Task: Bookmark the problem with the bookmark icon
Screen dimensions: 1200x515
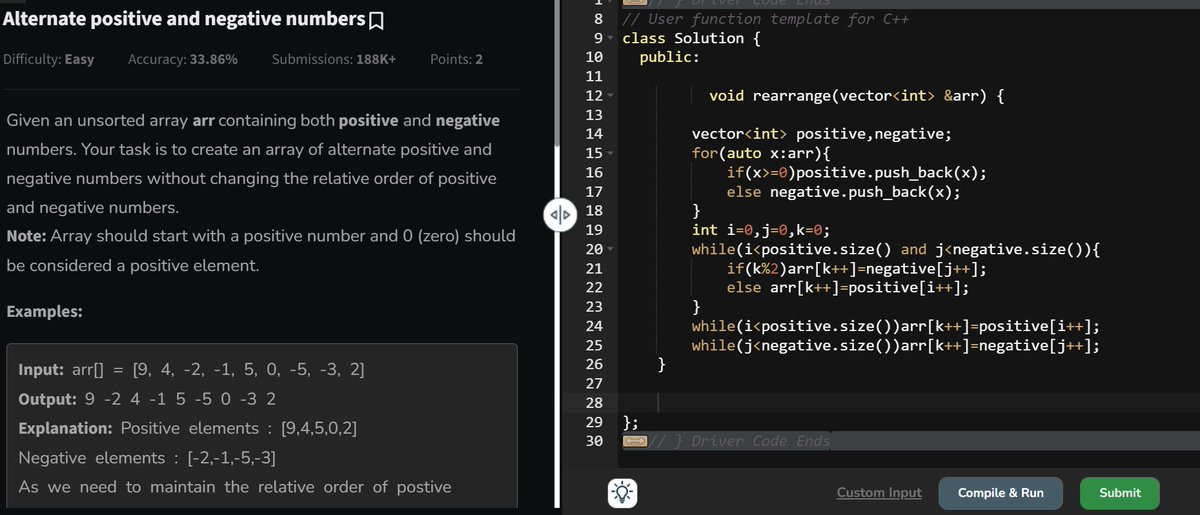Action: [376, 21]
